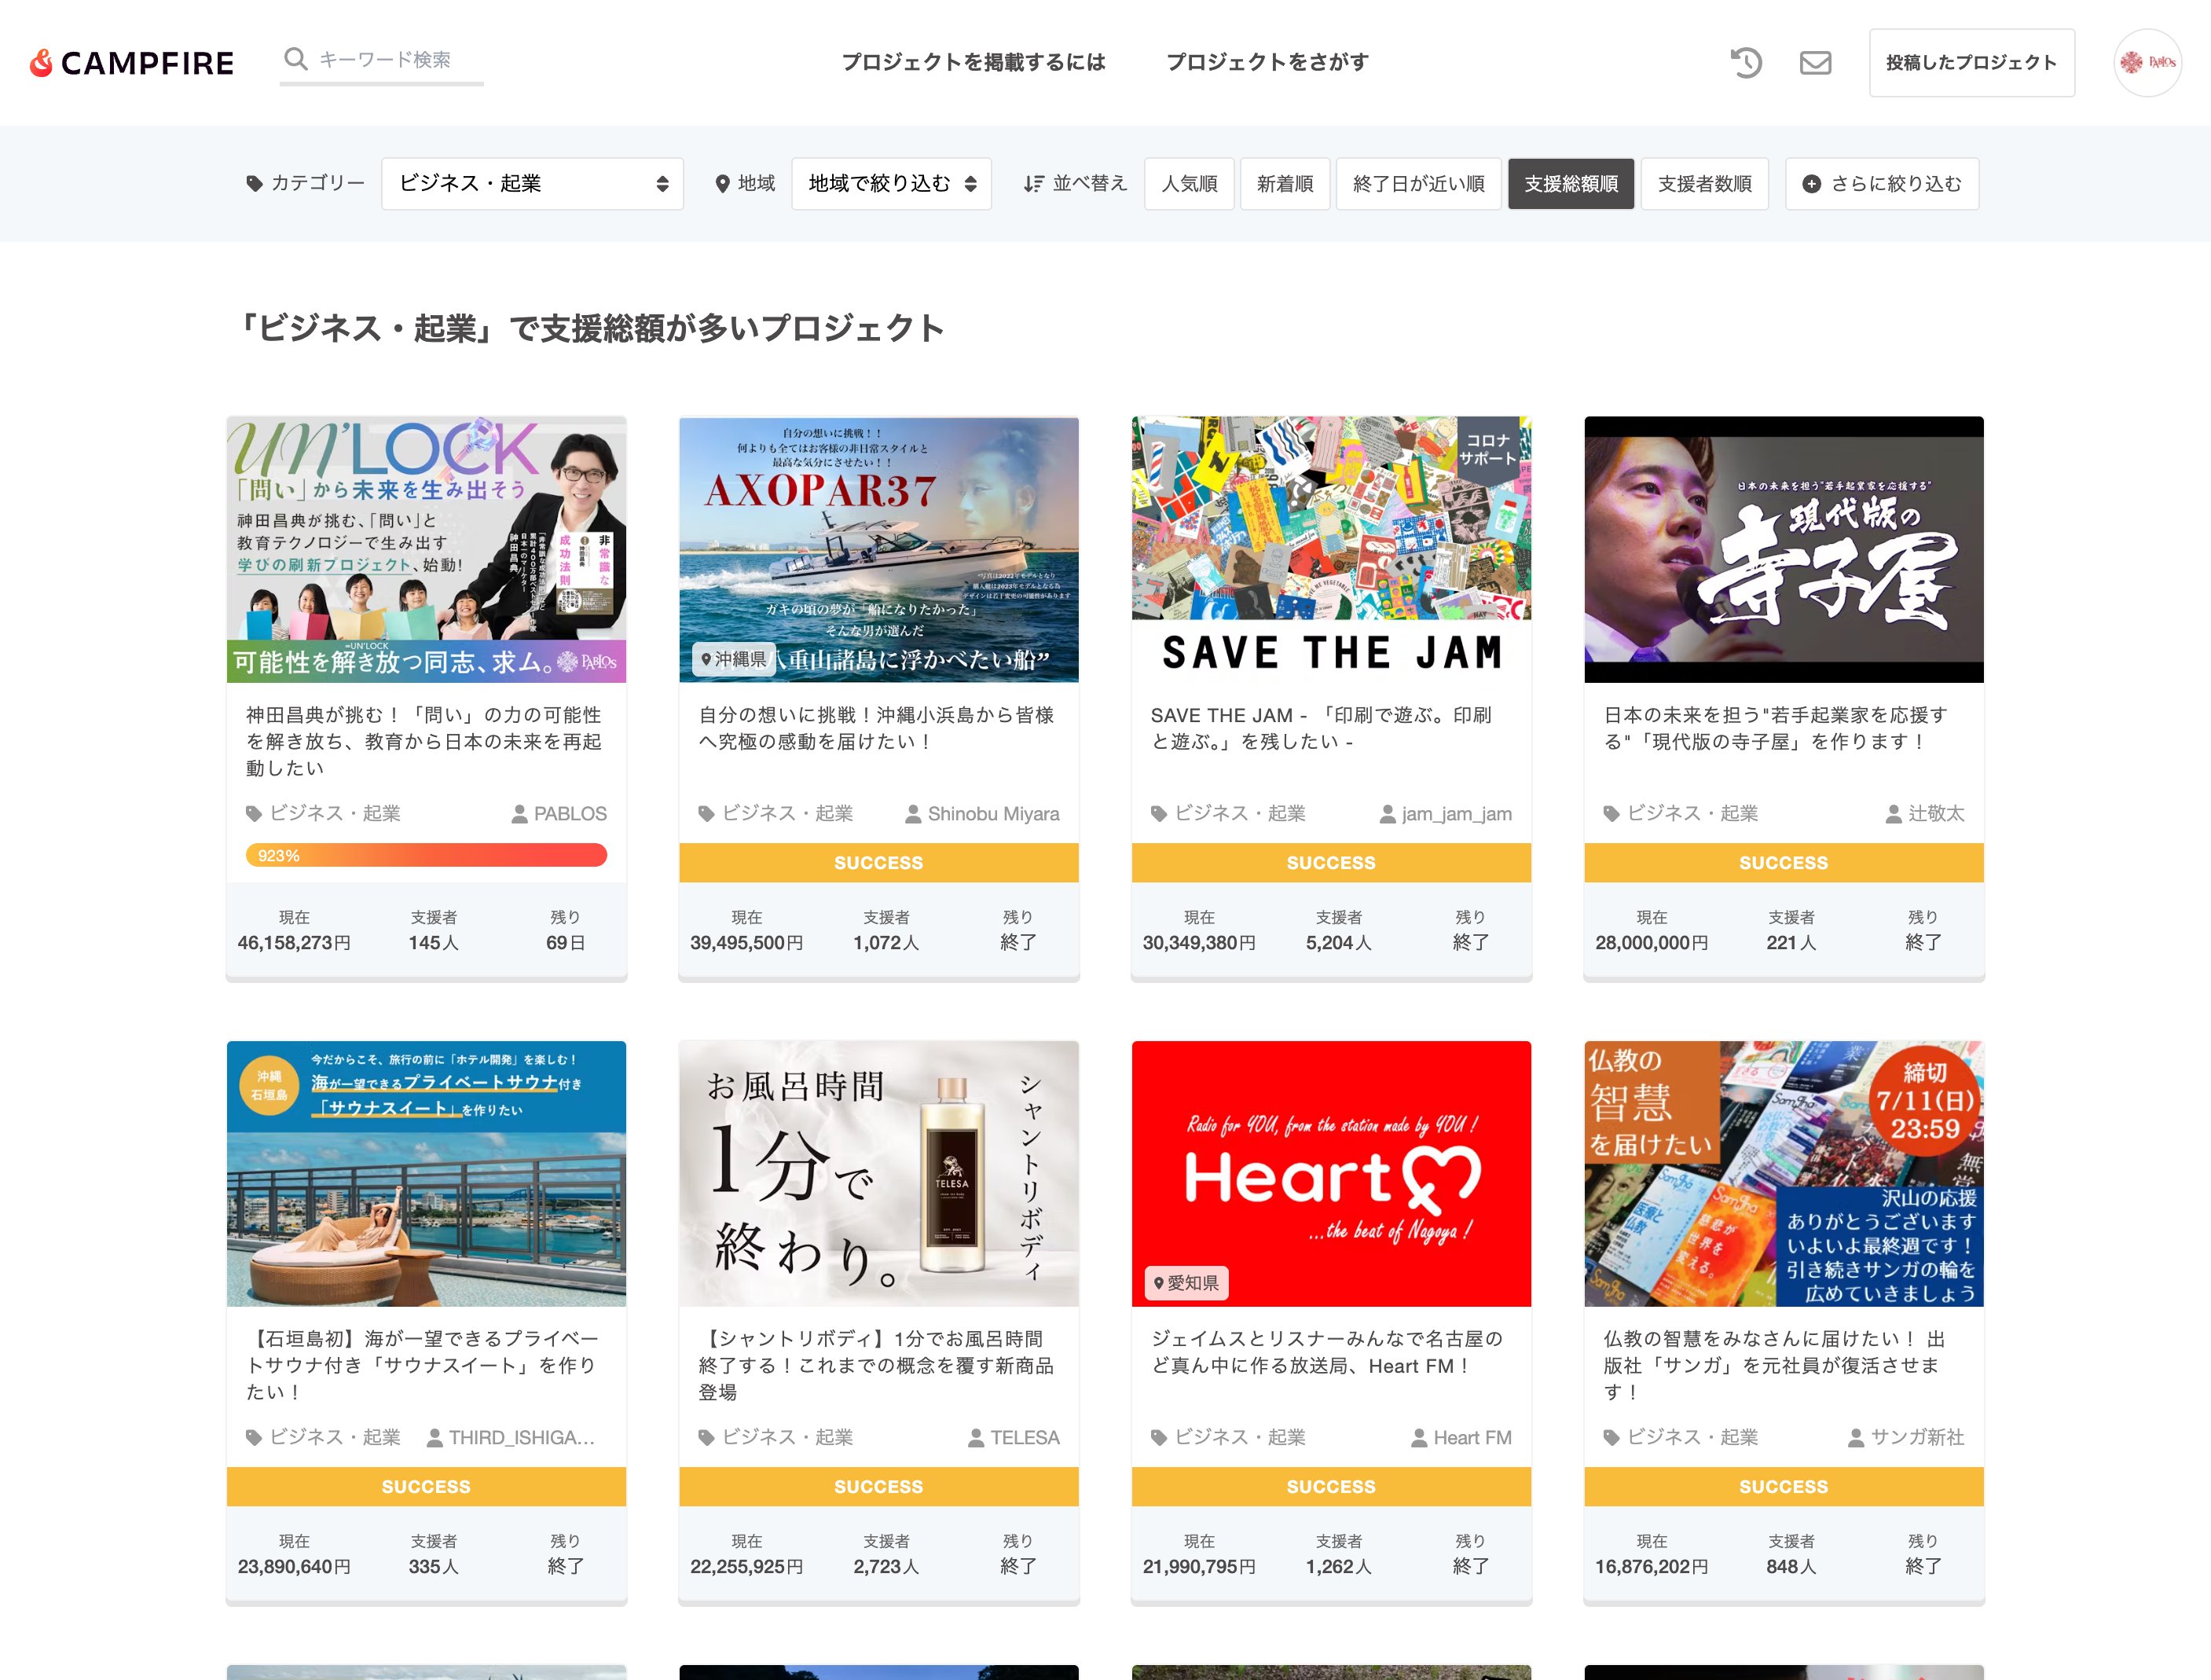This screenshot has height=1680, width=2211.
Task: Click tag icon on Heart FM card
Action: (1159, 1438)
